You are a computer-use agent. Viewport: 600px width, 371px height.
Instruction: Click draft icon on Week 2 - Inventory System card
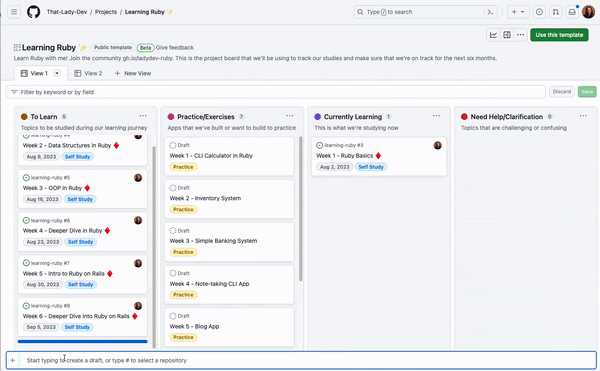point(173,188)
